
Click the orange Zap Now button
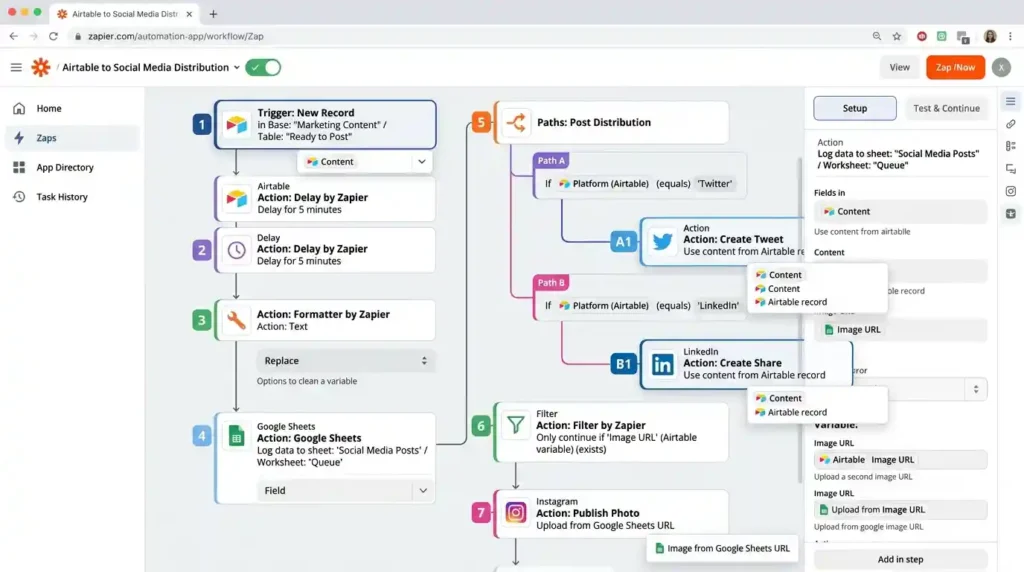(x=955, y=67)
